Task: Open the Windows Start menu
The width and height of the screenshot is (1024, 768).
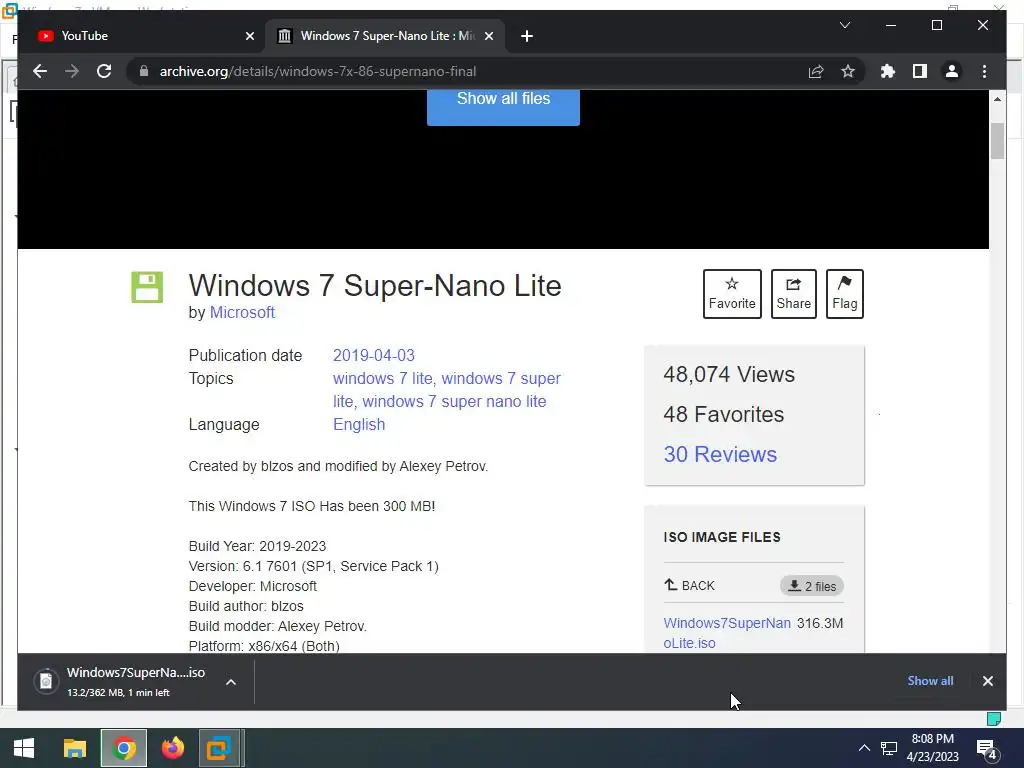Action: (x=24, y=748)
